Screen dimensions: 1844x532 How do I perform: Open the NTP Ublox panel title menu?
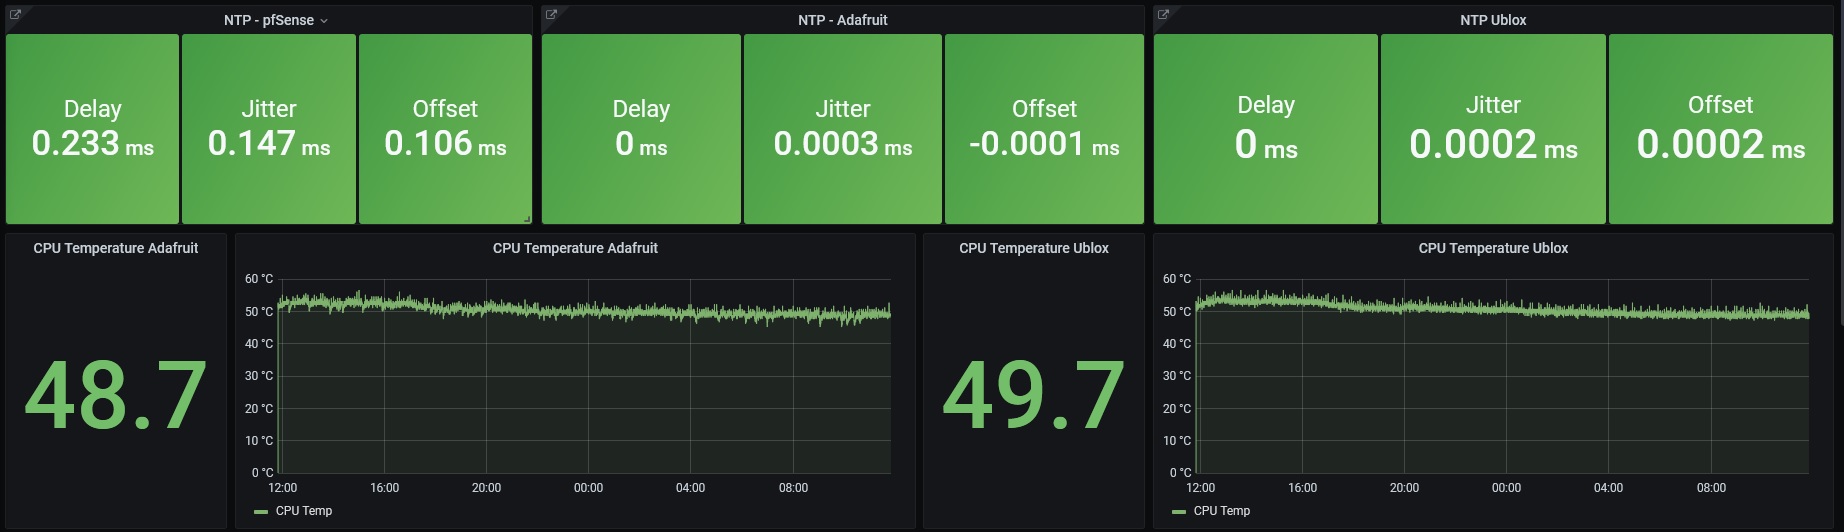[1492, 20]
